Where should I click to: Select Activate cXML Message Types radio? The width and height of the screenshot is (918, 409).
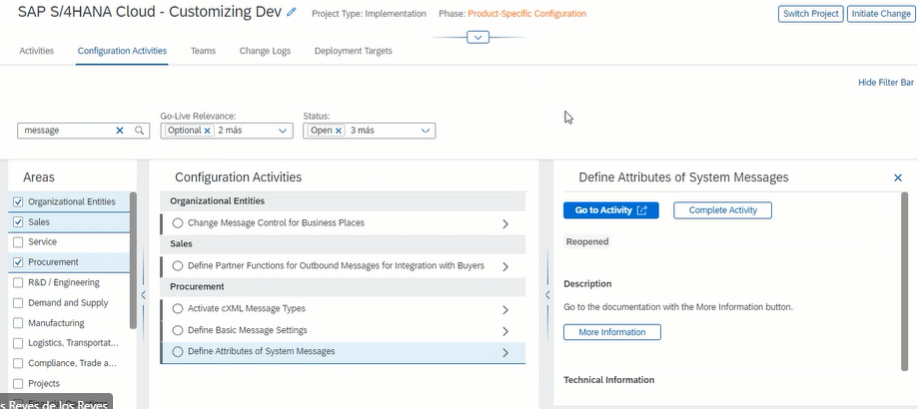(x=178, y=308)
